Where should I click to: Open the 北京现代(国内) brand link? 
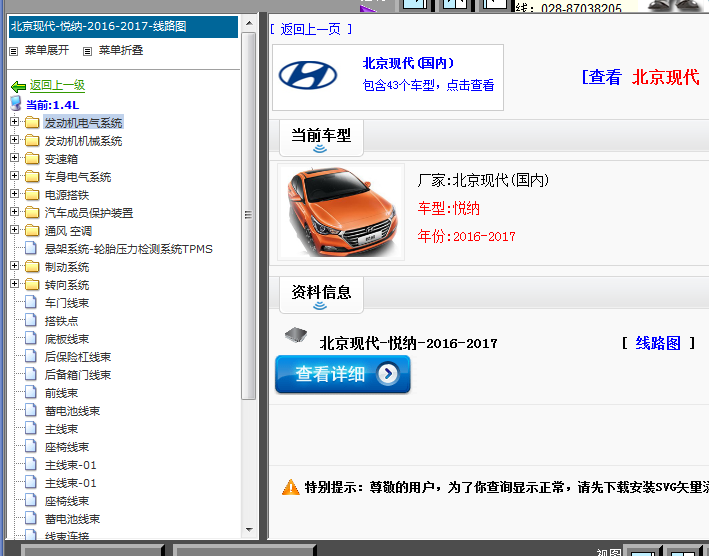pyautogui.click(x=408, y=63)
